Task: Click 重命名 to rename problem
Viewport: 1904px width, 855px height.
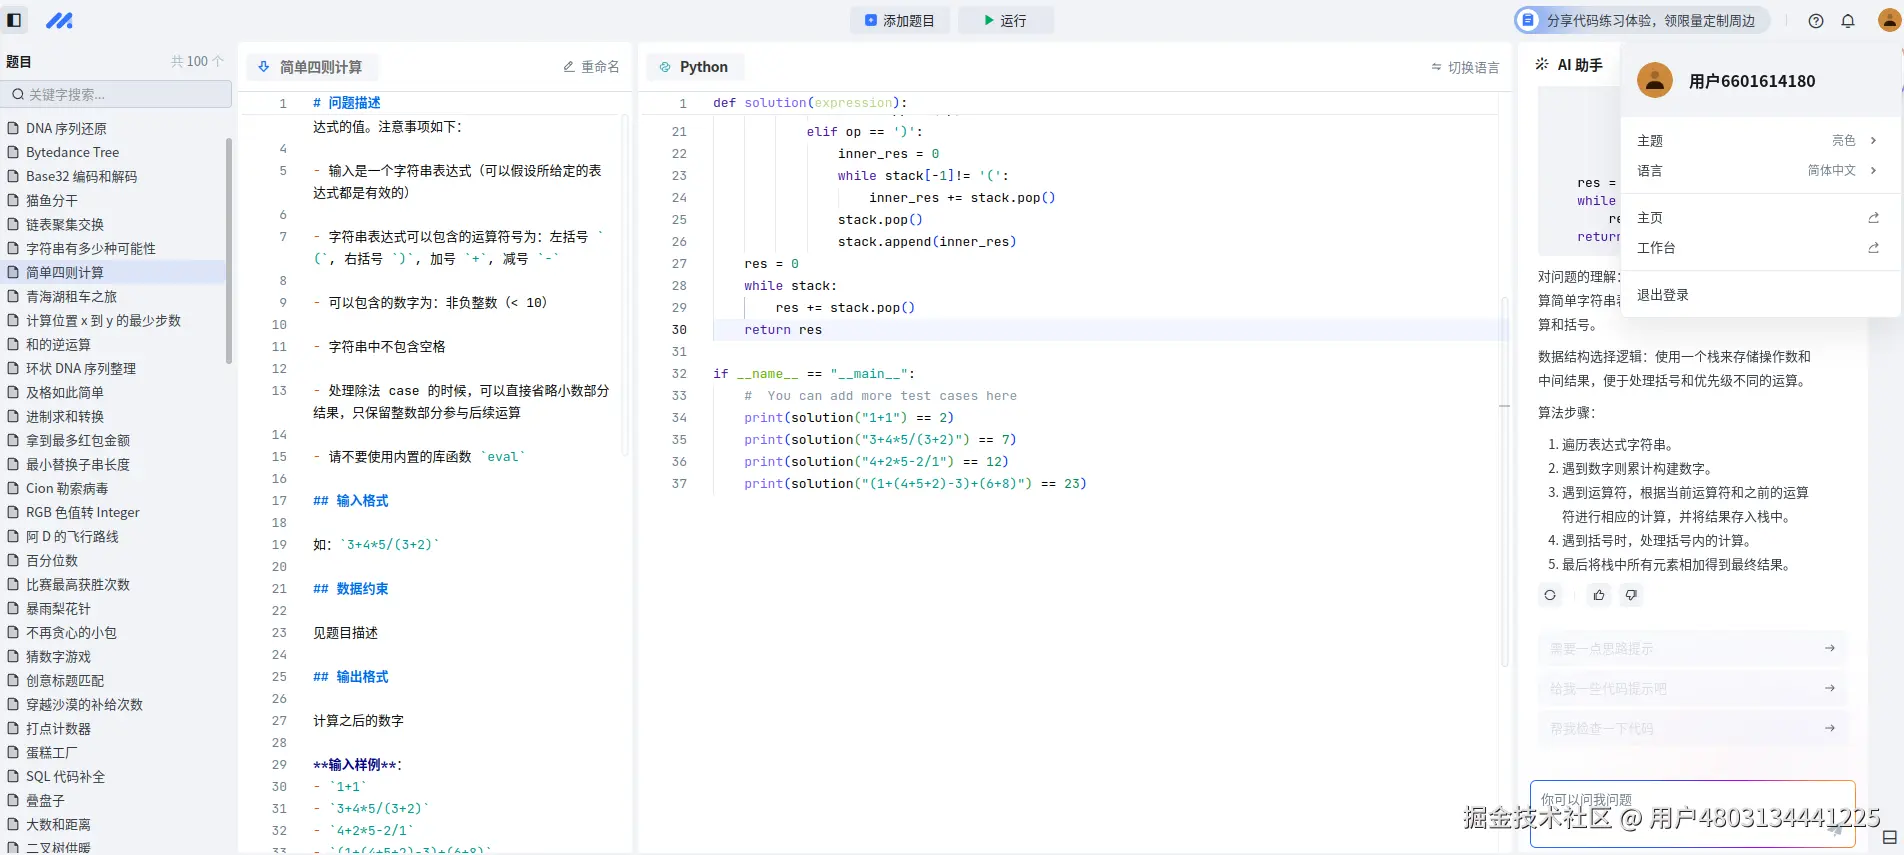Action: point(591,67)
